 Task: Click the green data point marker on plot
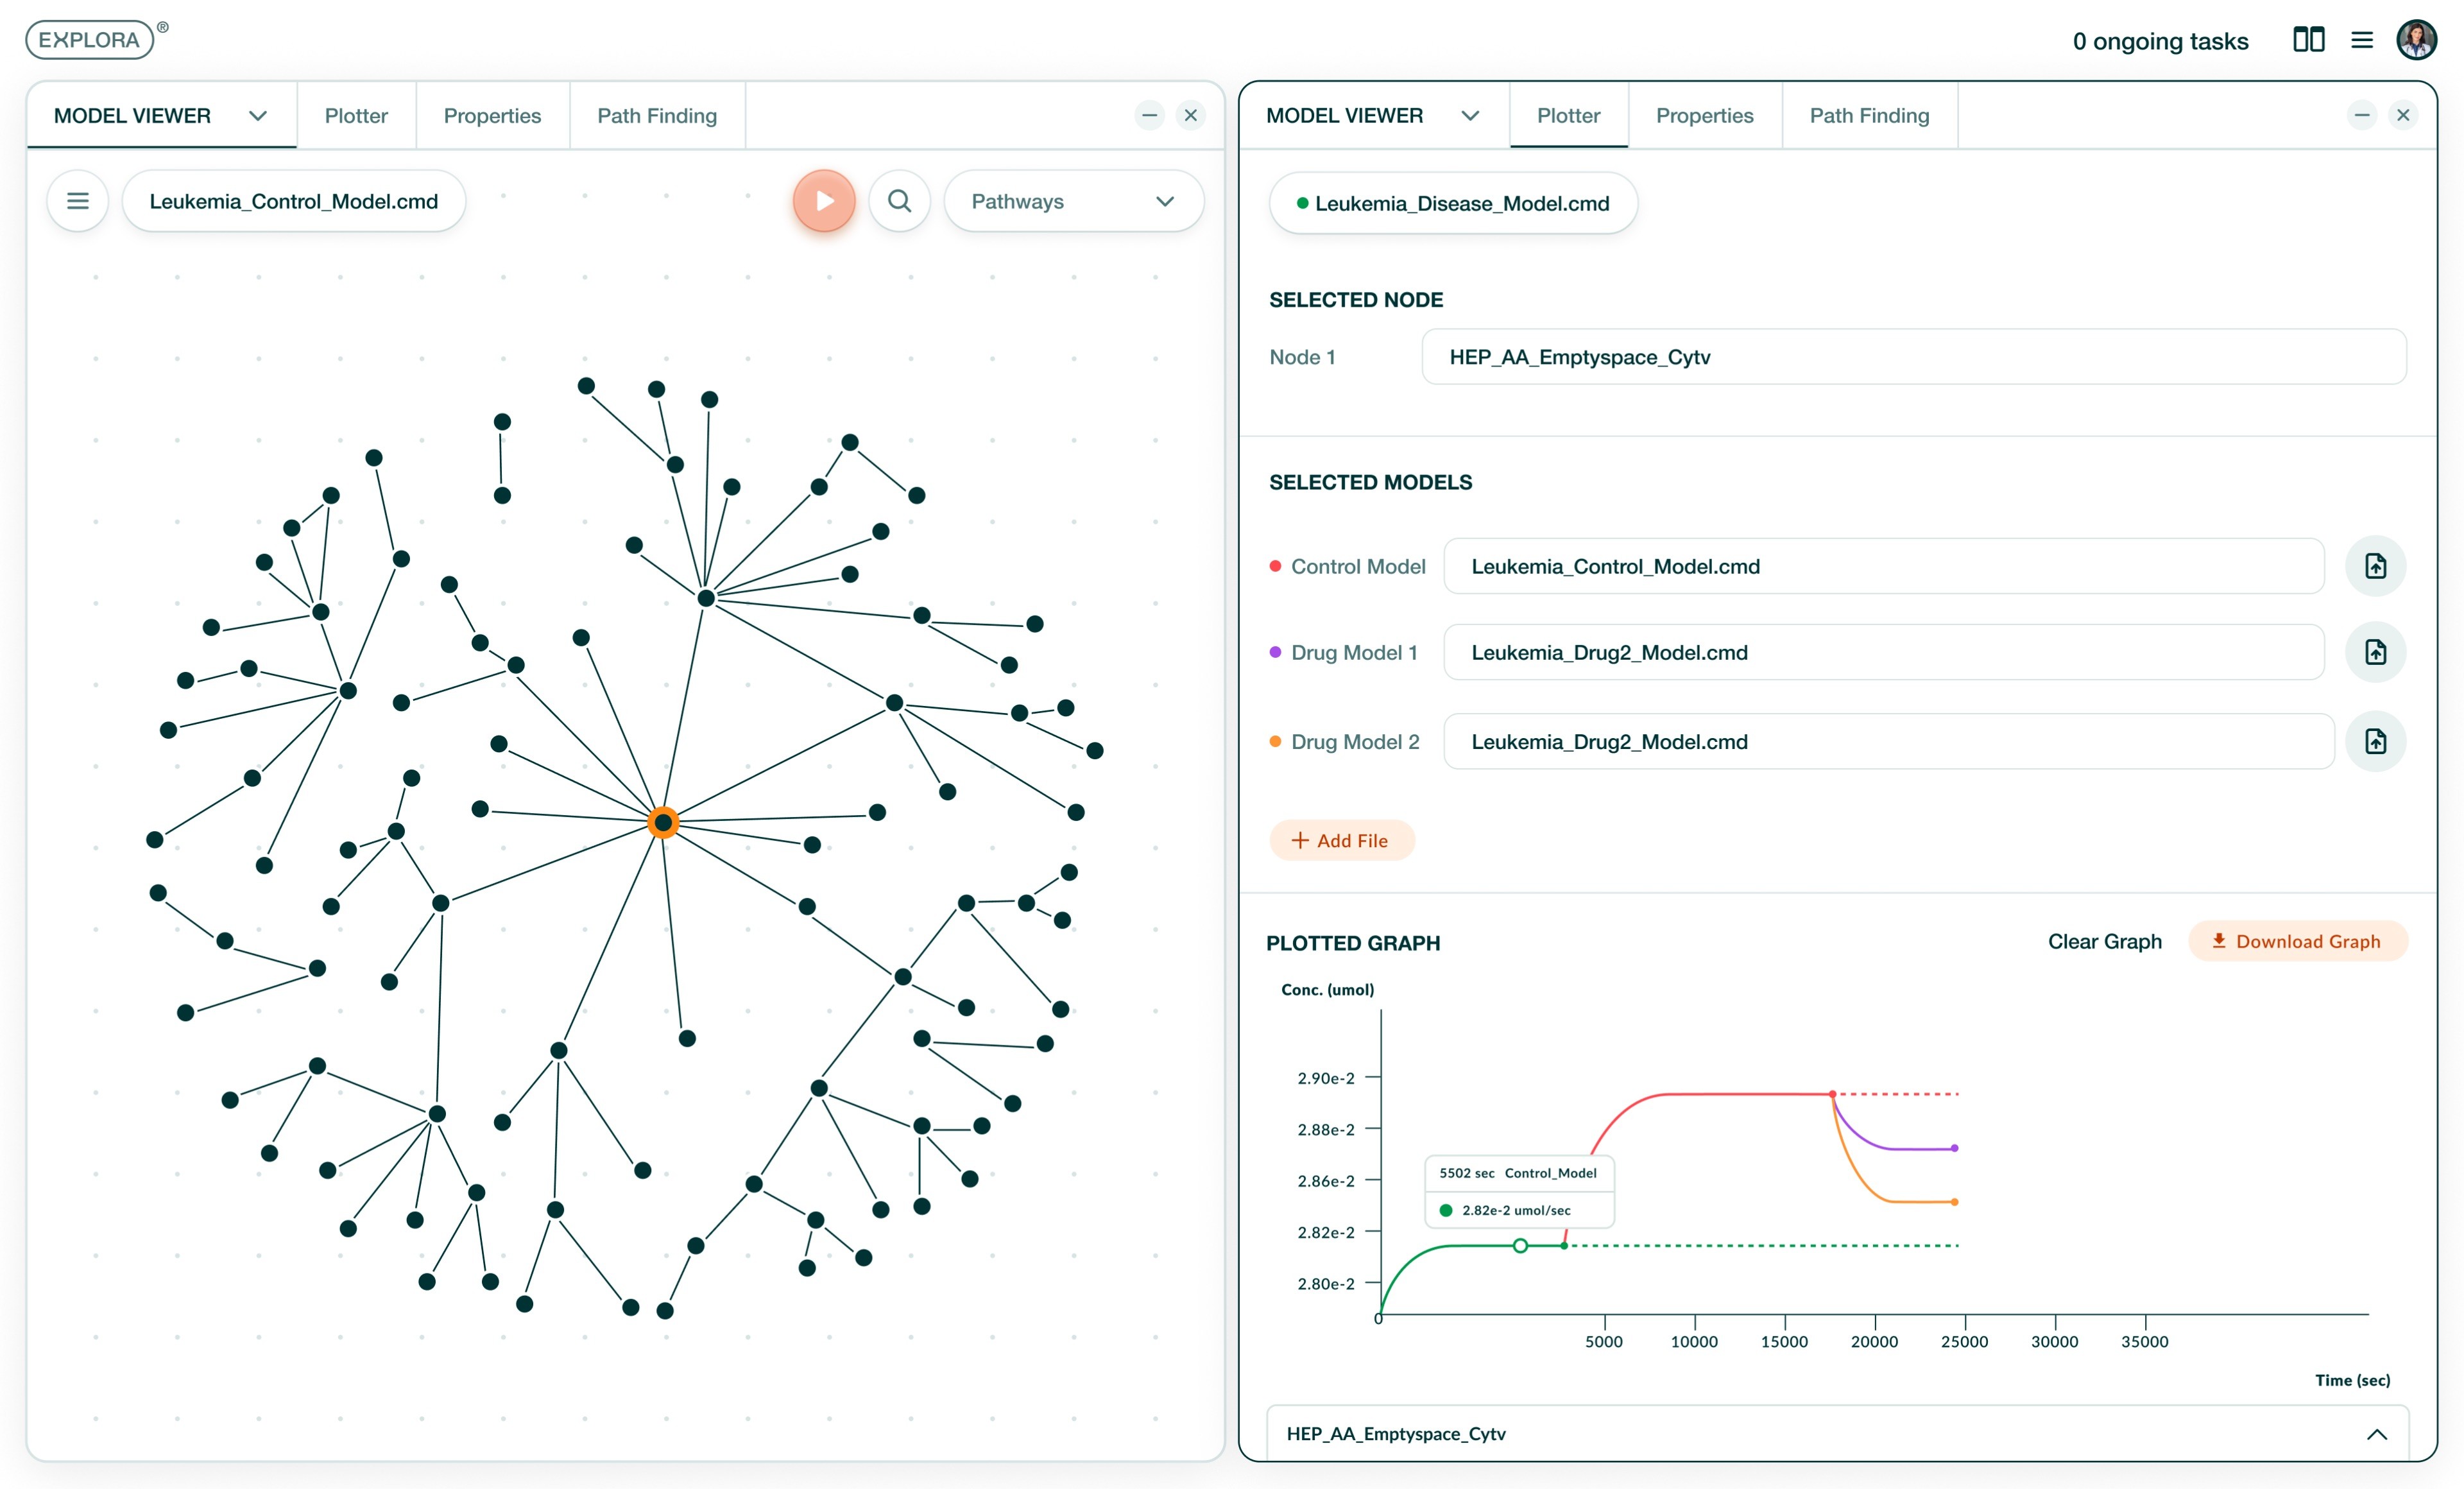pos(1519,1245)
